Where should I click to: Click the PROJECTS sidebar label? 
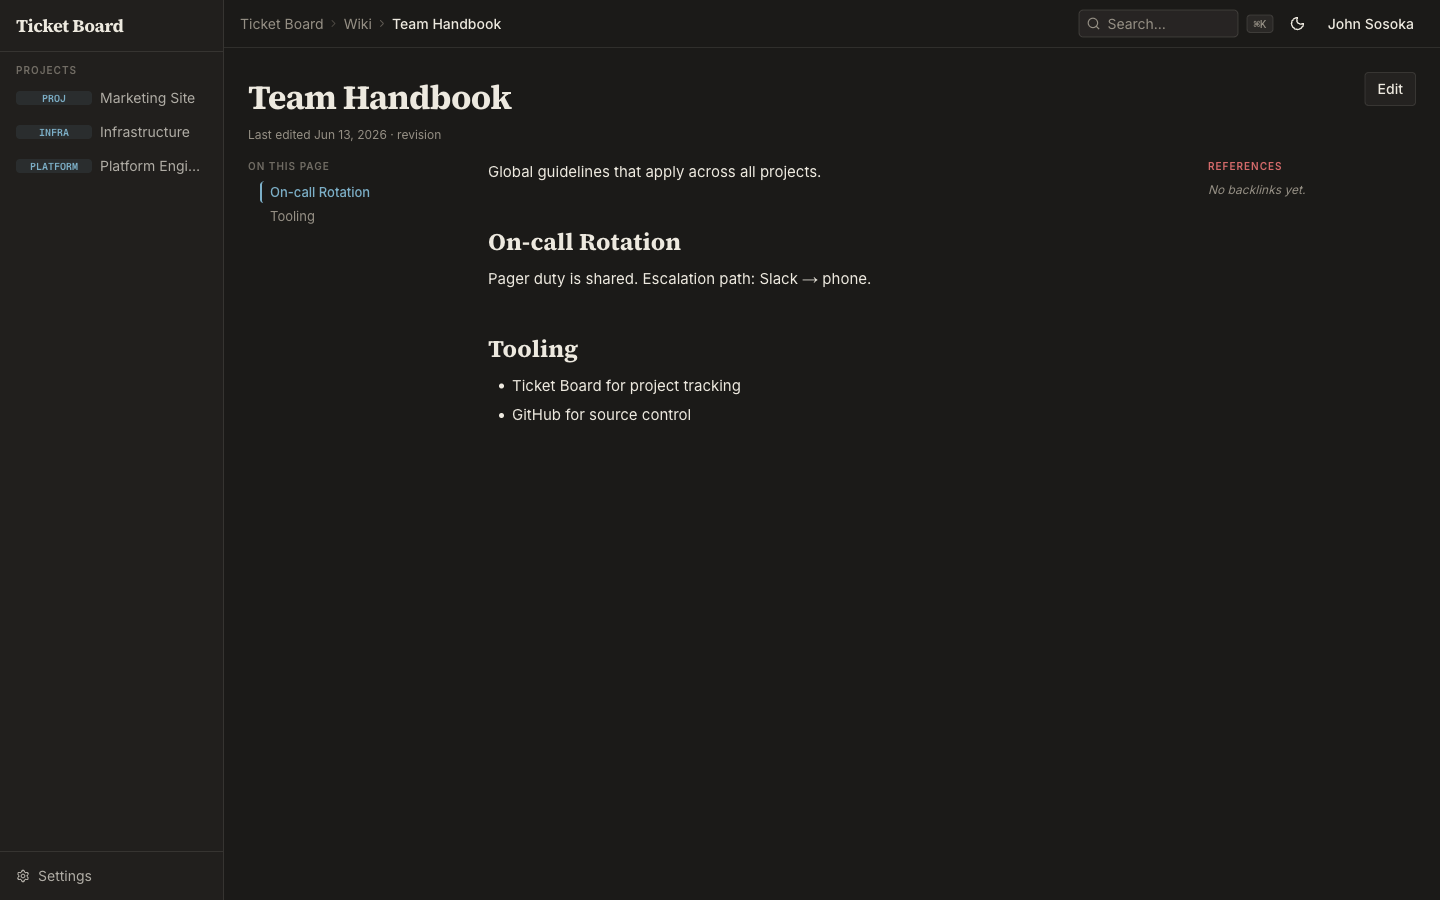click(x=46, y=70)
